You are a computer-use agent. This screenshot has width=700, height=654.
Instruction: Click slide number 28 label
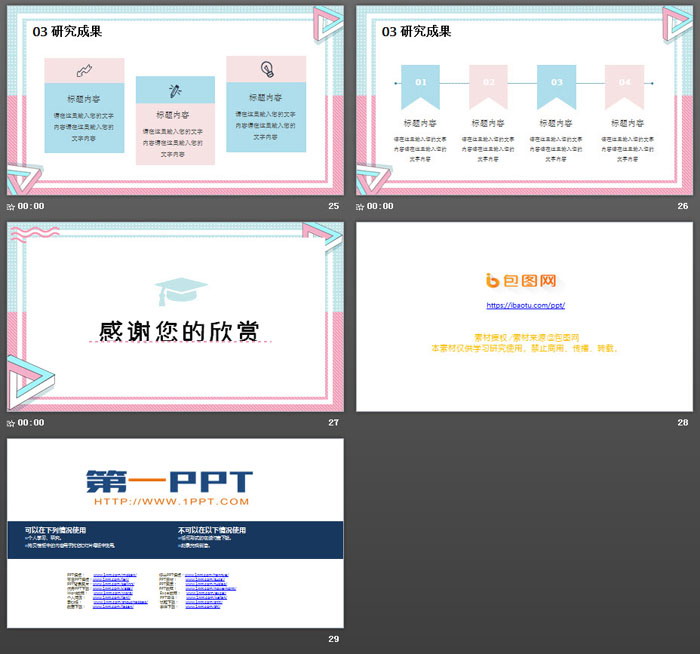coord(683,422)
